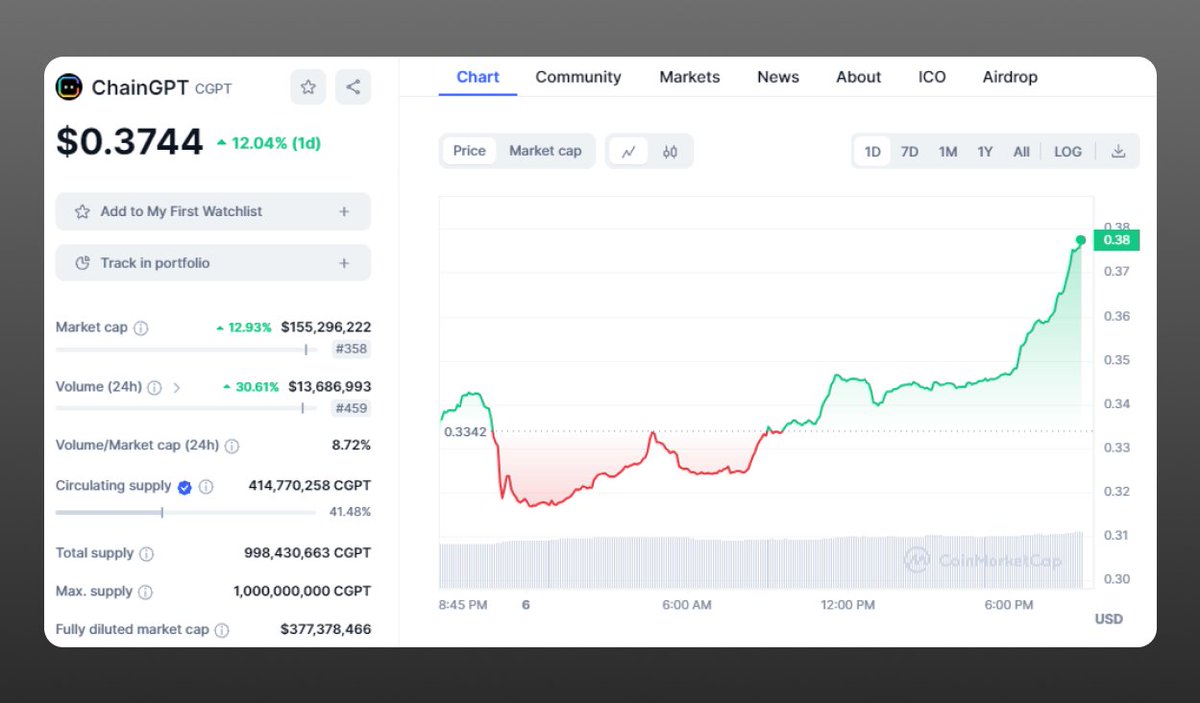Open the share icon next to the star
Screen dimensions: 1200x703
(353, 88)
